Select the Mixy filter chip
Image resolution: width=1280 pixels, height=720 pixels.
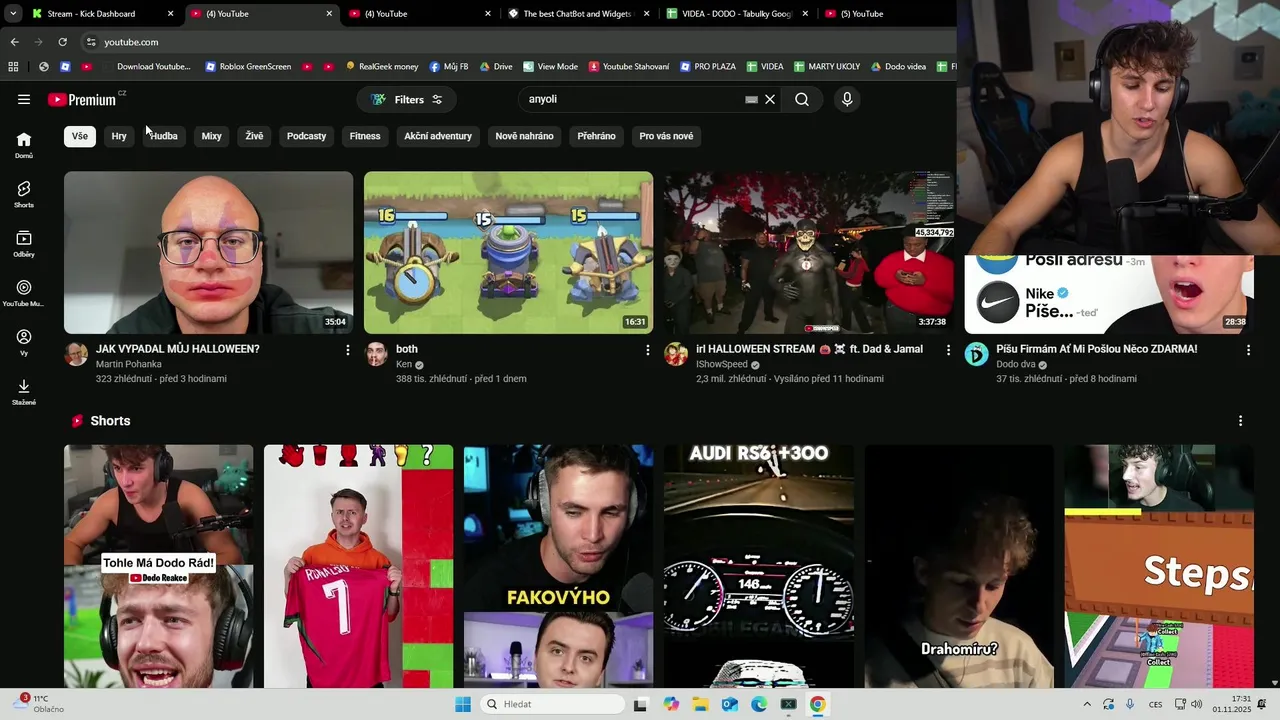[x=211, y=136]
